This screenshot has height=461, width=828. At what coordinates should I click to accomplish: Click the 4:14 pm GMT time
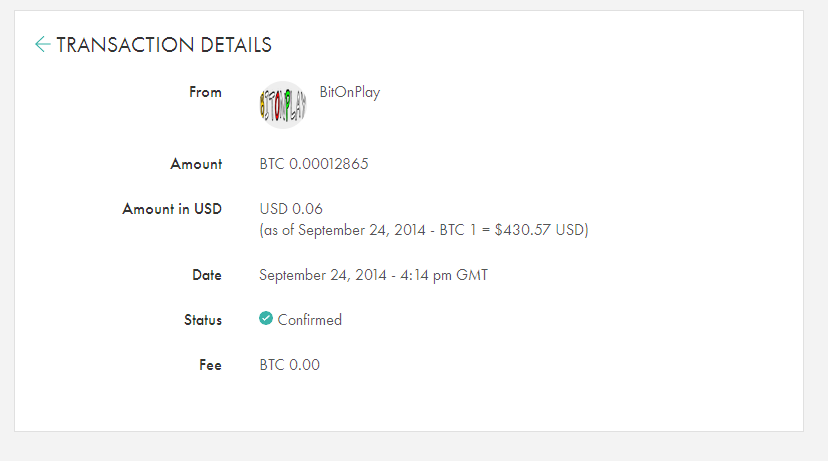446,275
